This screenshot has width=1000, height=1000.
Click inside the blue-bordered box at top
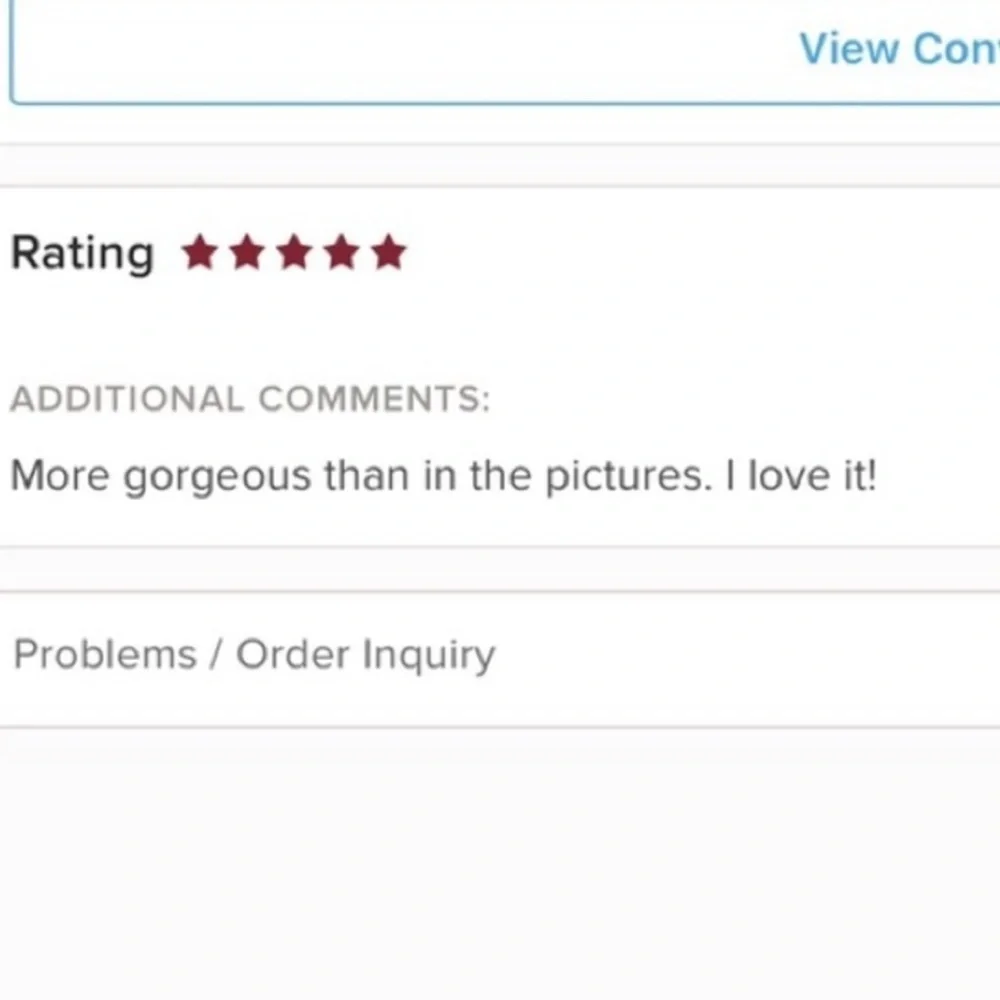coord(400,50)
